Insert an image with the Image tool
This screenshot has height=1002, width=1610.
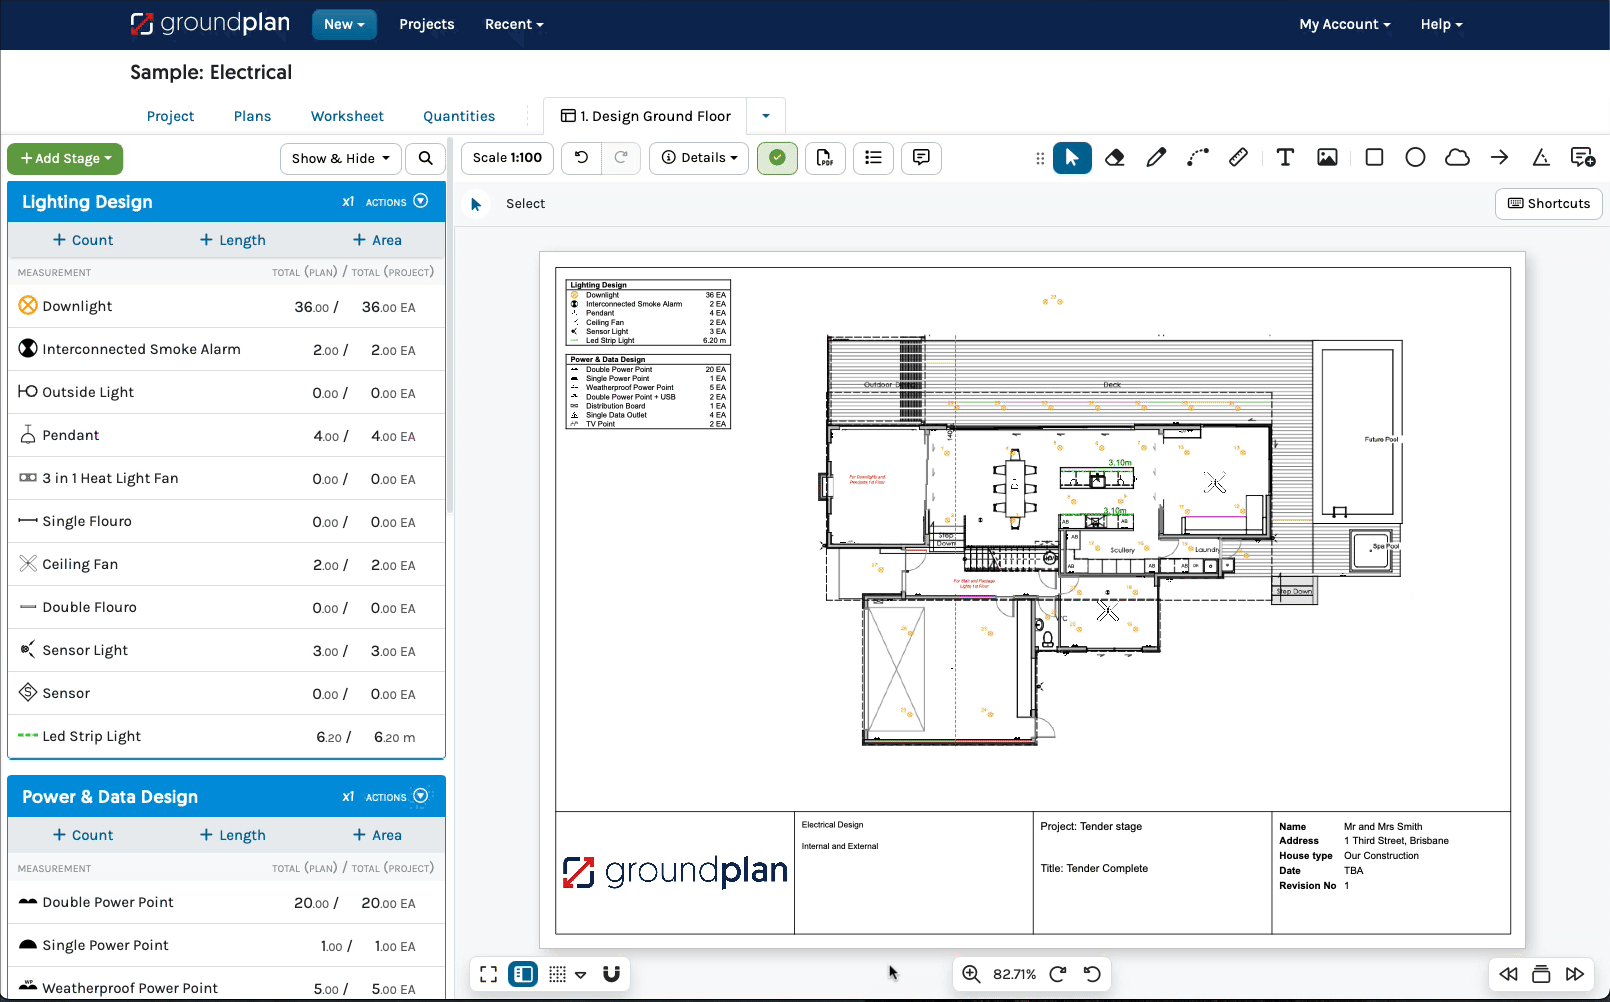point(1327,158)
